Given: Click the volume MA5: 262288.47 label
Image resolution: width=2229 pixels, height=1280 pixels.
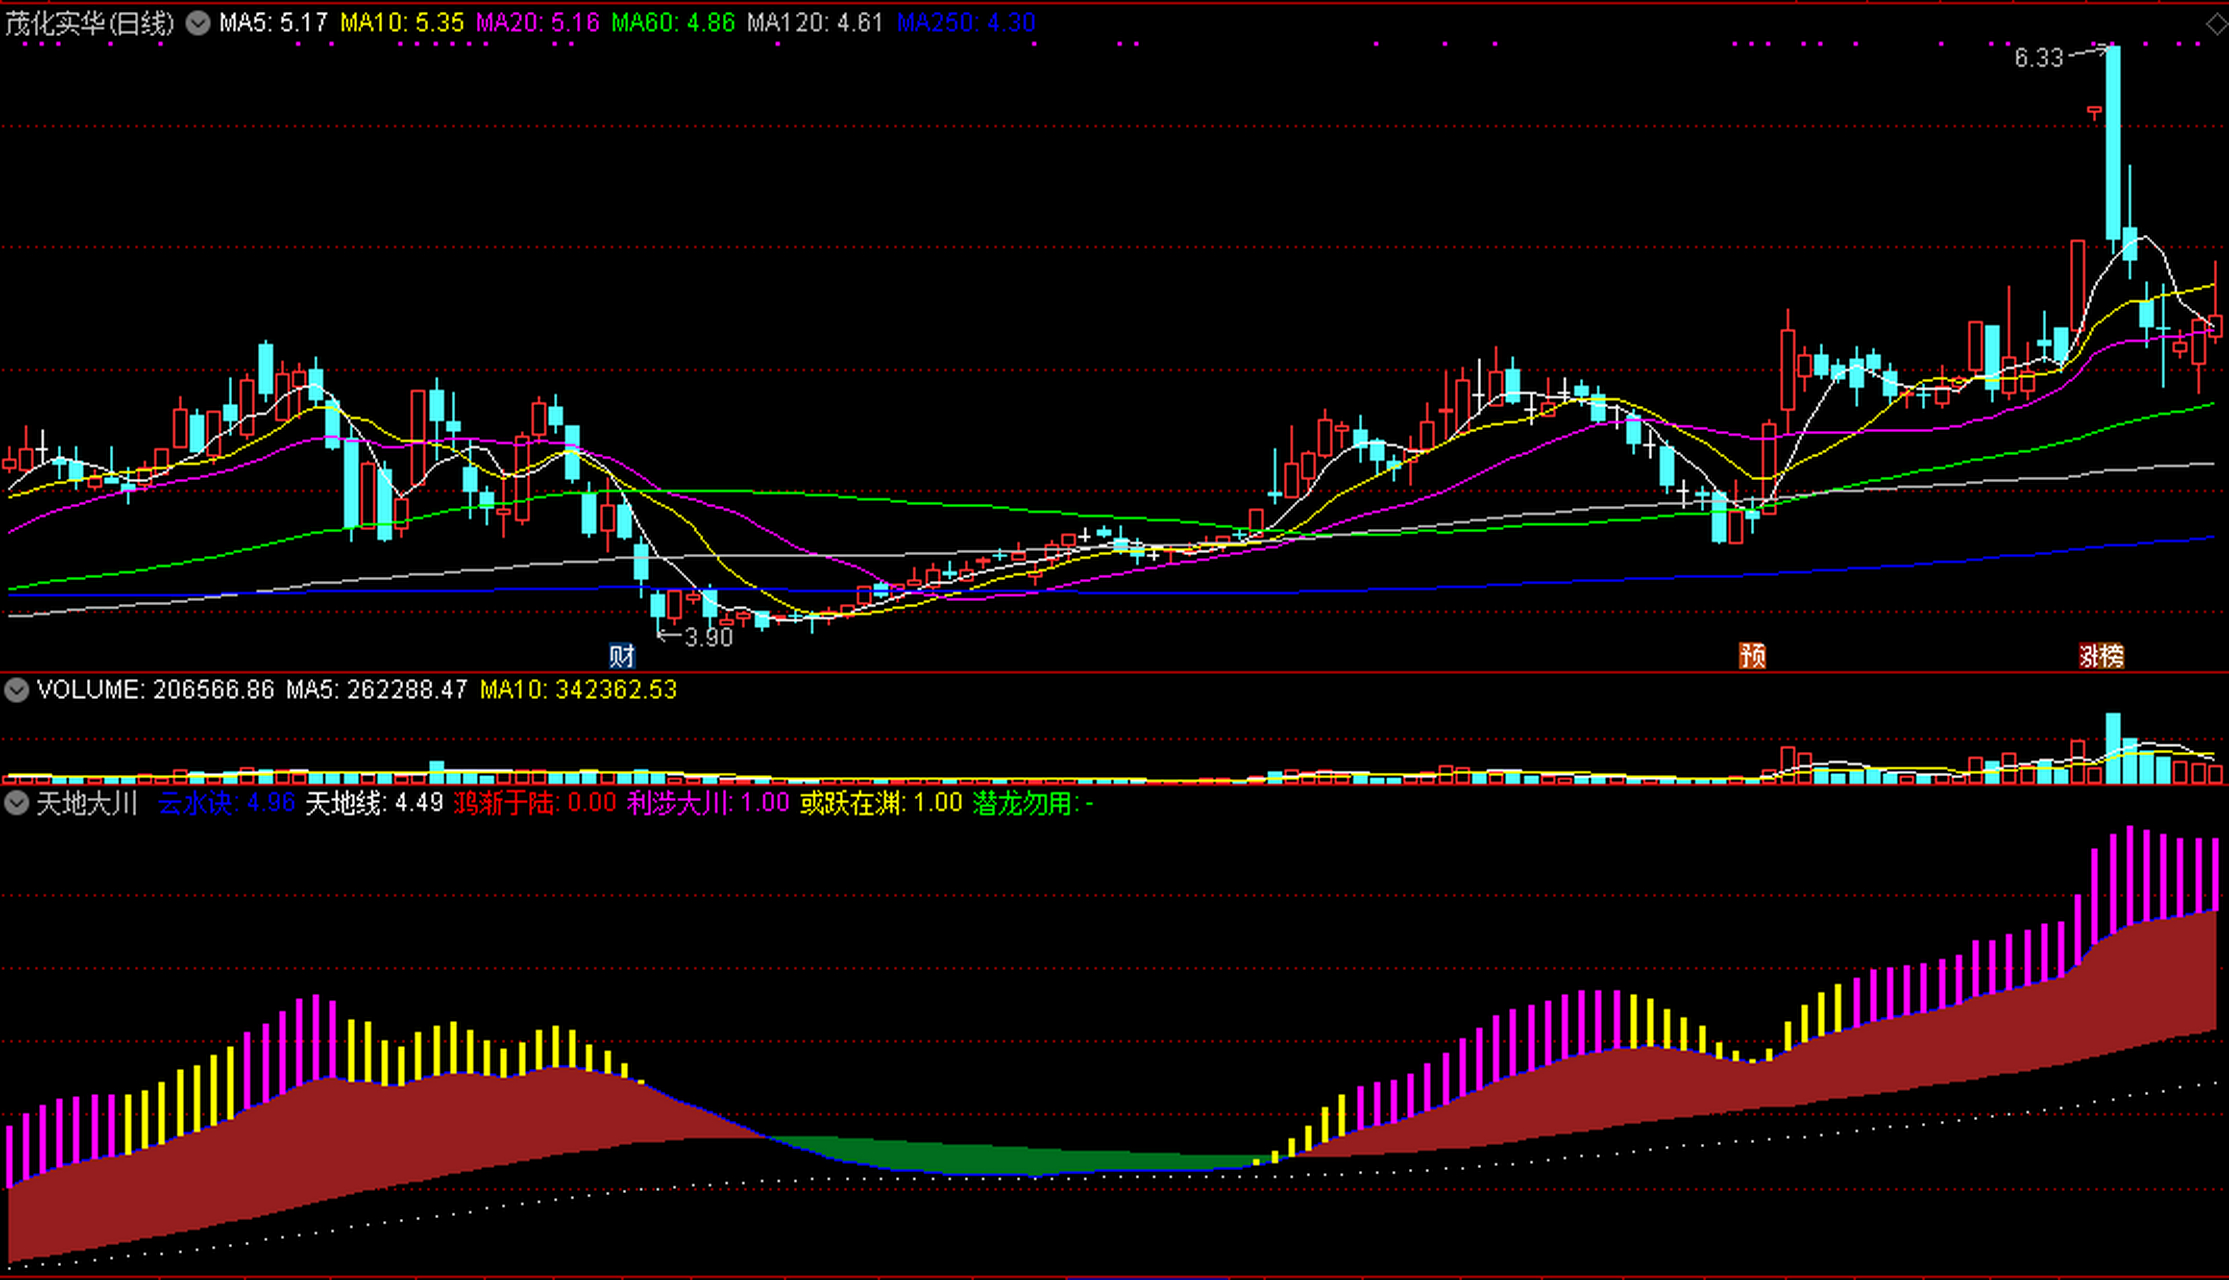Looking at the screenshot, I should pyautogui.click(x=377, y=690).
